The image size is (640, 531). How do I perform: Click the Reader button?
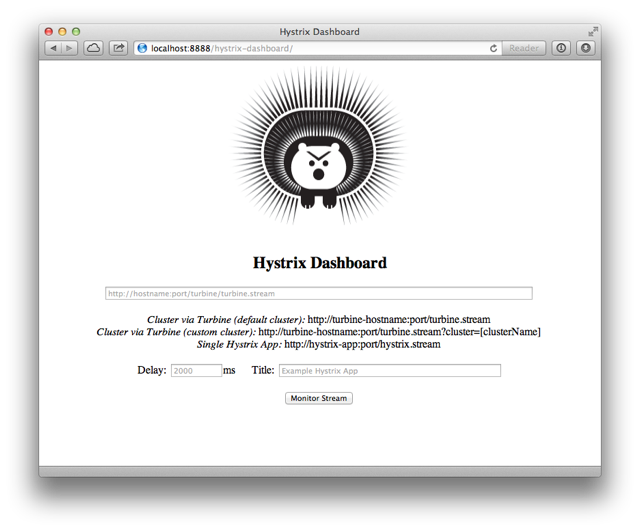(x=524, y=48)
